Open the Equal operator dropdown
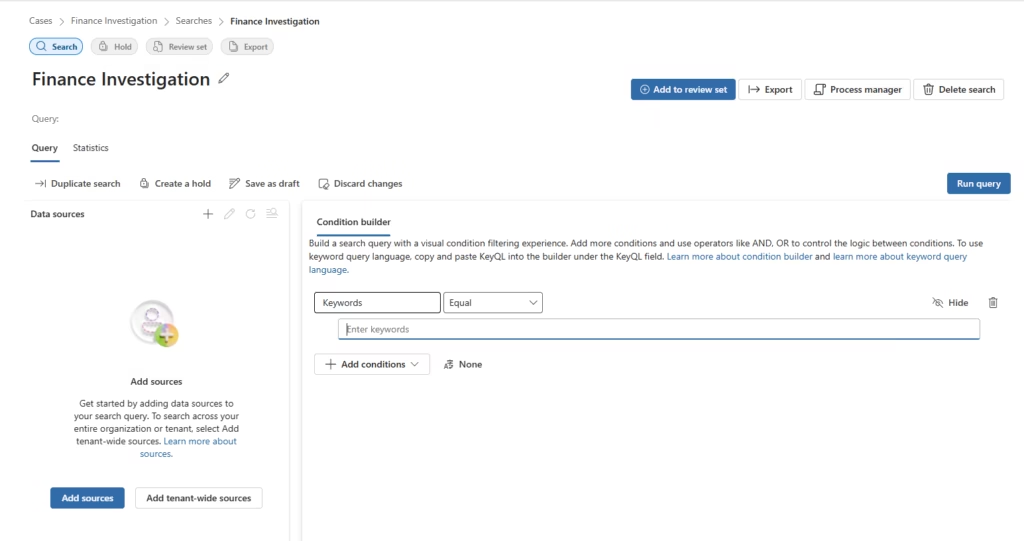1024x541 pixels. (x=493, y=303)
